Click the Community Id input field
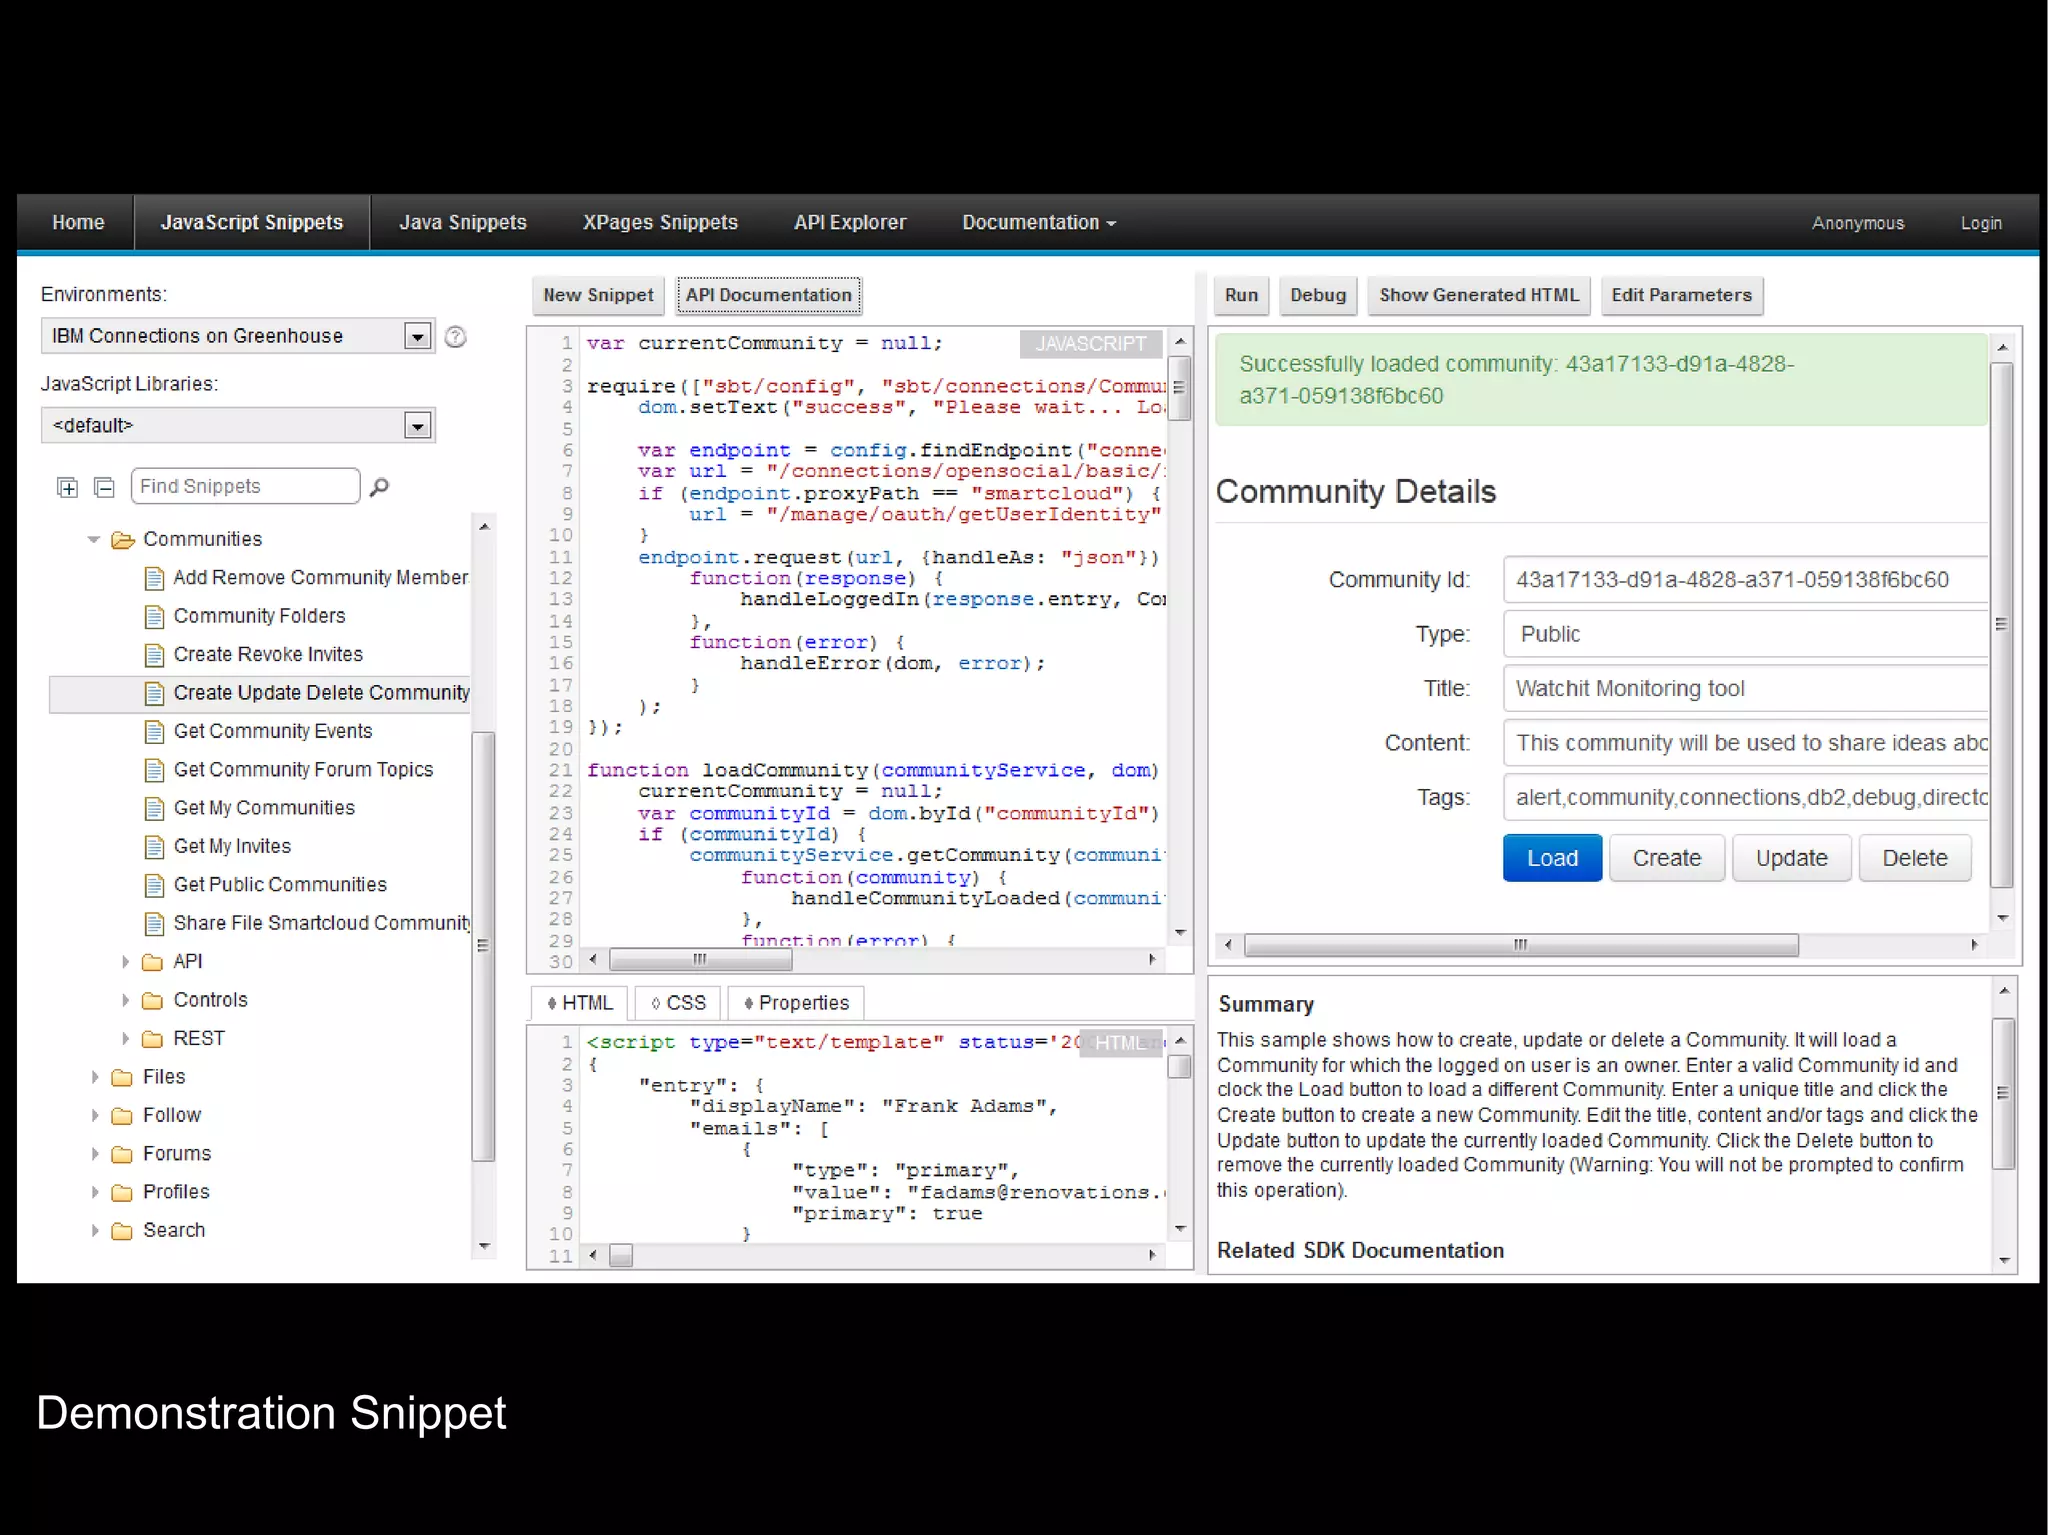The image size is (2048, 1535). 1746,580
